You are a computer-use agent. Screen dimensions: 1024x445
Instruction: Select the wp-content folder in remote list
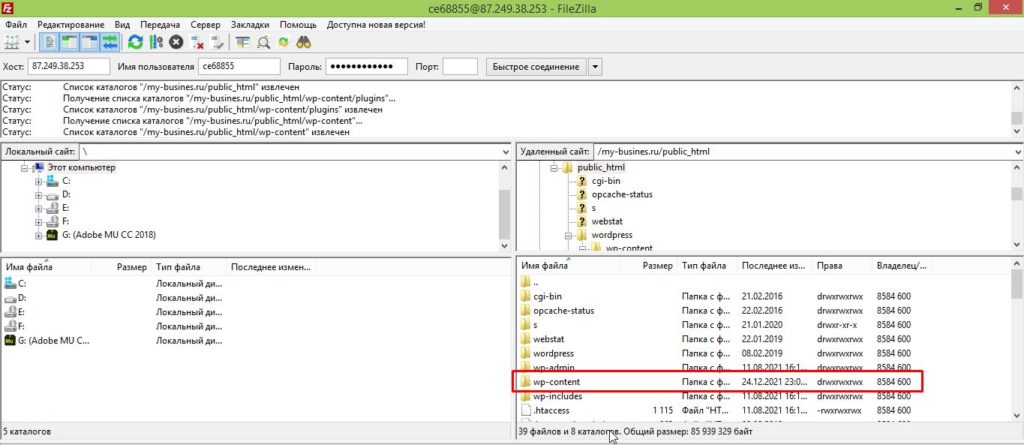pos(557,382)
